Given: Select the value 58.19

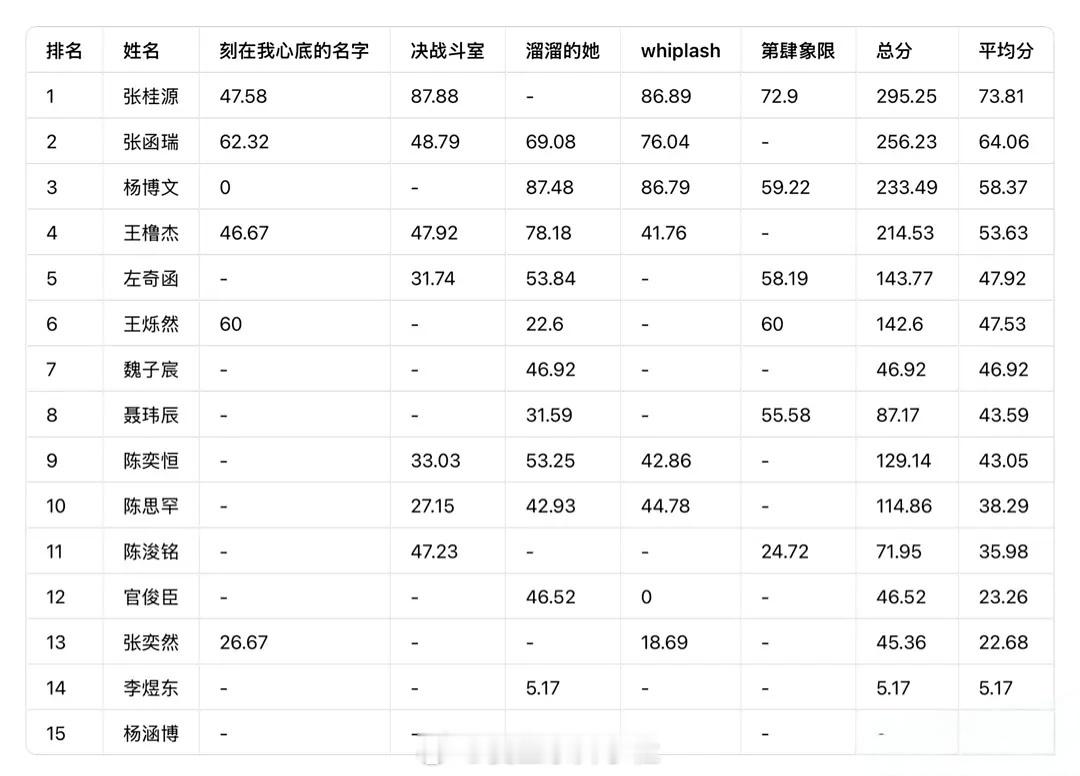Looking at the screenshot, I should (785, 278).
